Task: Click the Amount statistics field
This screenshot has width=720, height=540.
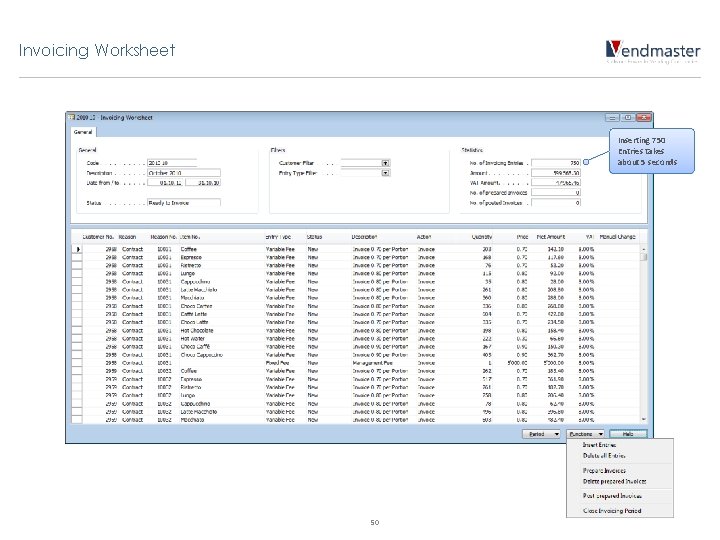Action: pyautogui.click(x=556, y=173)
